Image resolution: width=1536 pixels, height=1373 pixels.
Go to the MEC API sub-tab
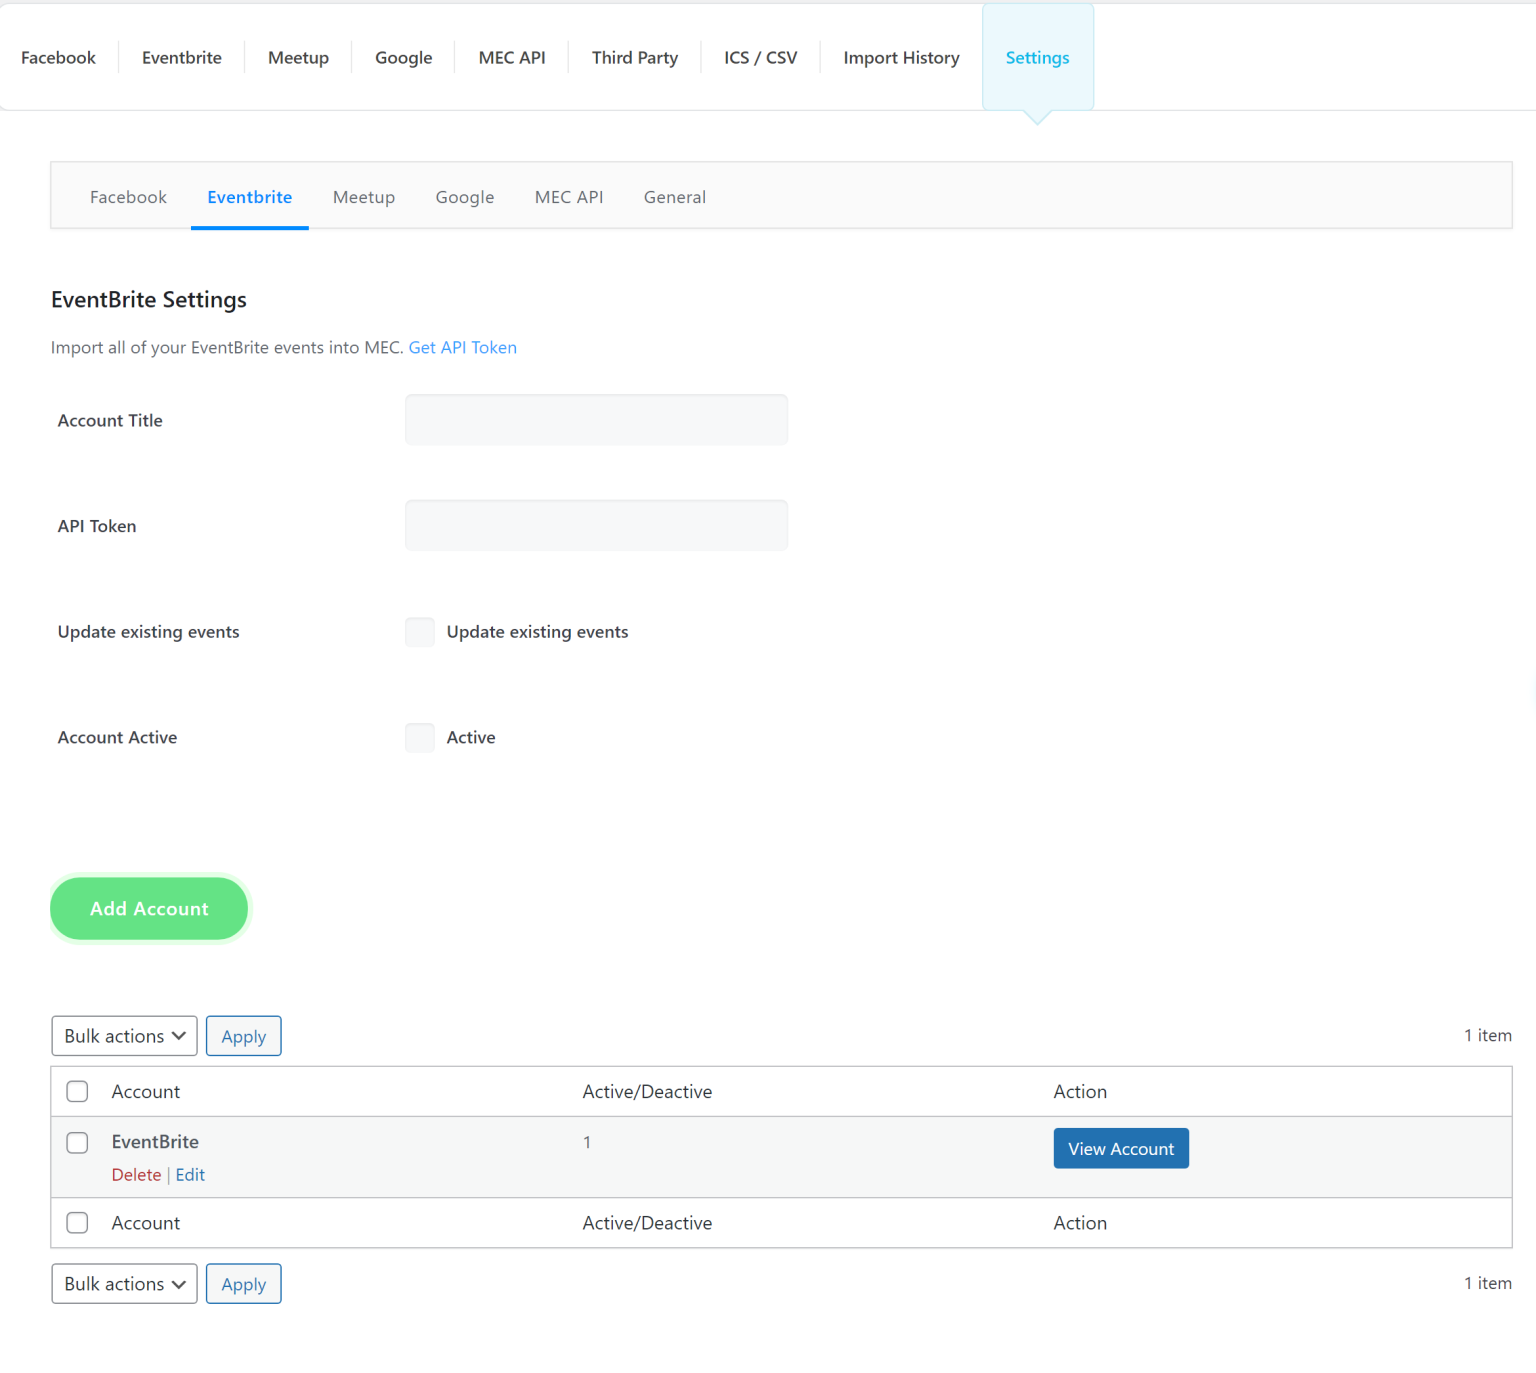568,197
